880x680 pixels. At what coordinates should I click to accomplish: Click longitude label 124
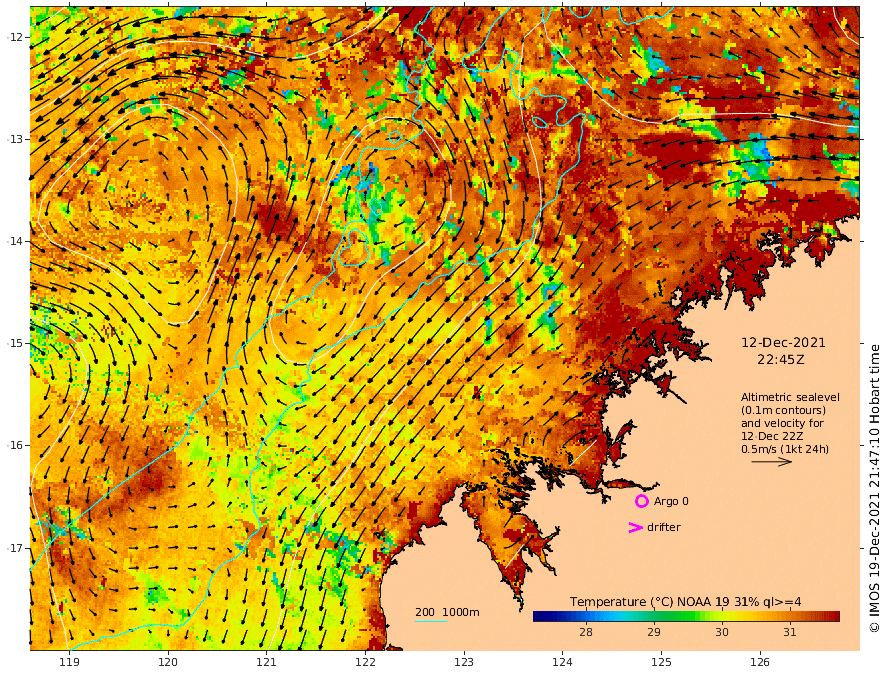(562, 663)
